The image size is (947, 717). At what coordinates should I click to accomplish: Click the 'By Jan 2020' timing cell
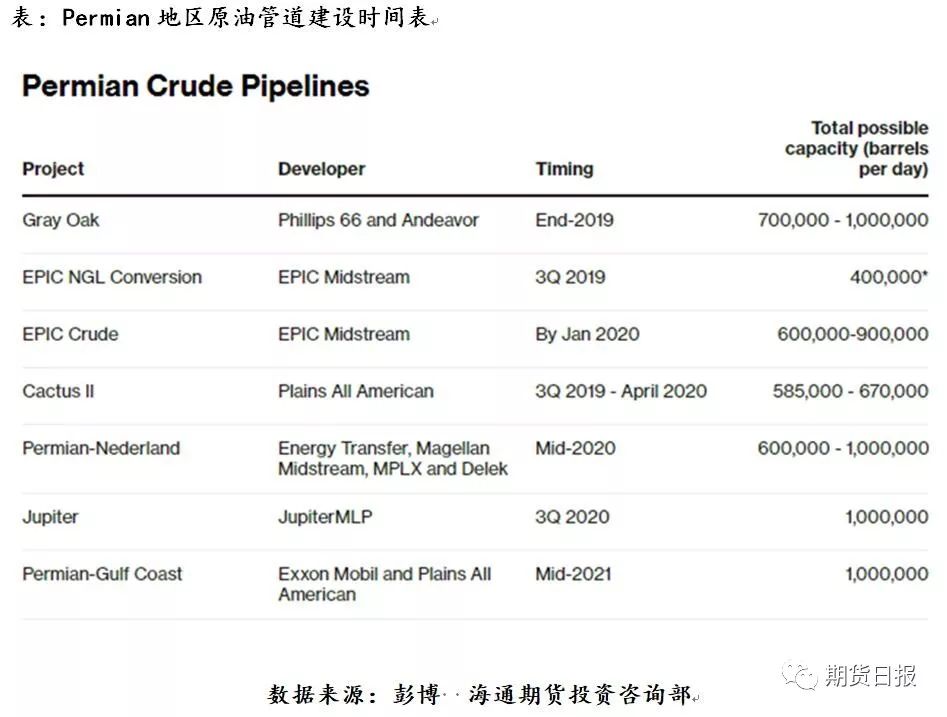[587, 334]
